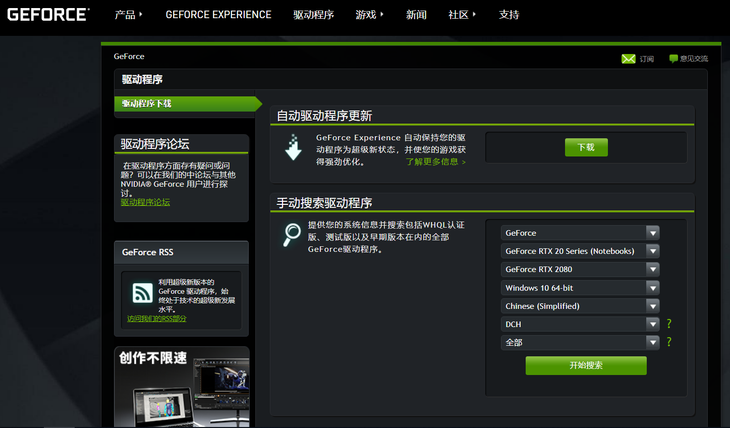Click the GeForce RSS panel heading
730x428 pixels.
pos(148,252)
